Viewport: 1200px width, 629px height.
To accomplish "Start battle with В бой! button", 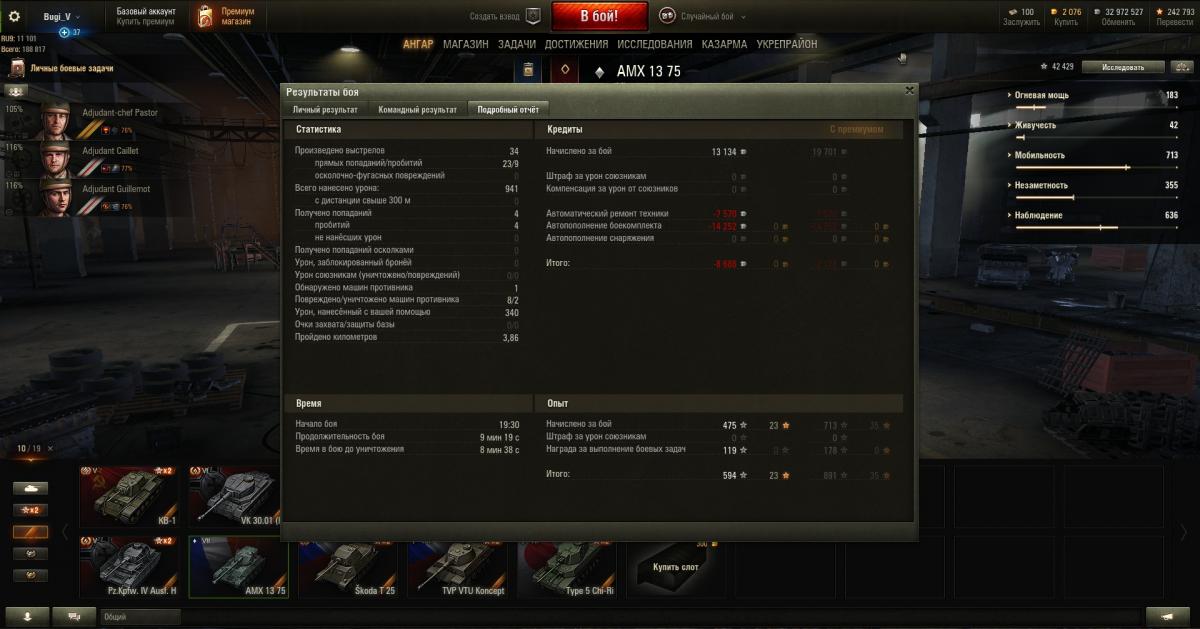I will point(600,16).
